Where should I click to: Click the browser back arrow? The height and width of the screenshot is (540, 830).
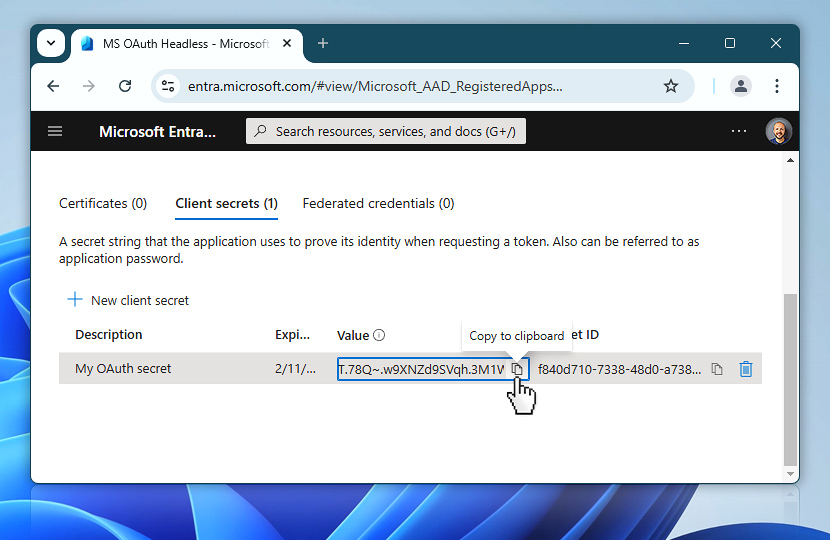53,86
